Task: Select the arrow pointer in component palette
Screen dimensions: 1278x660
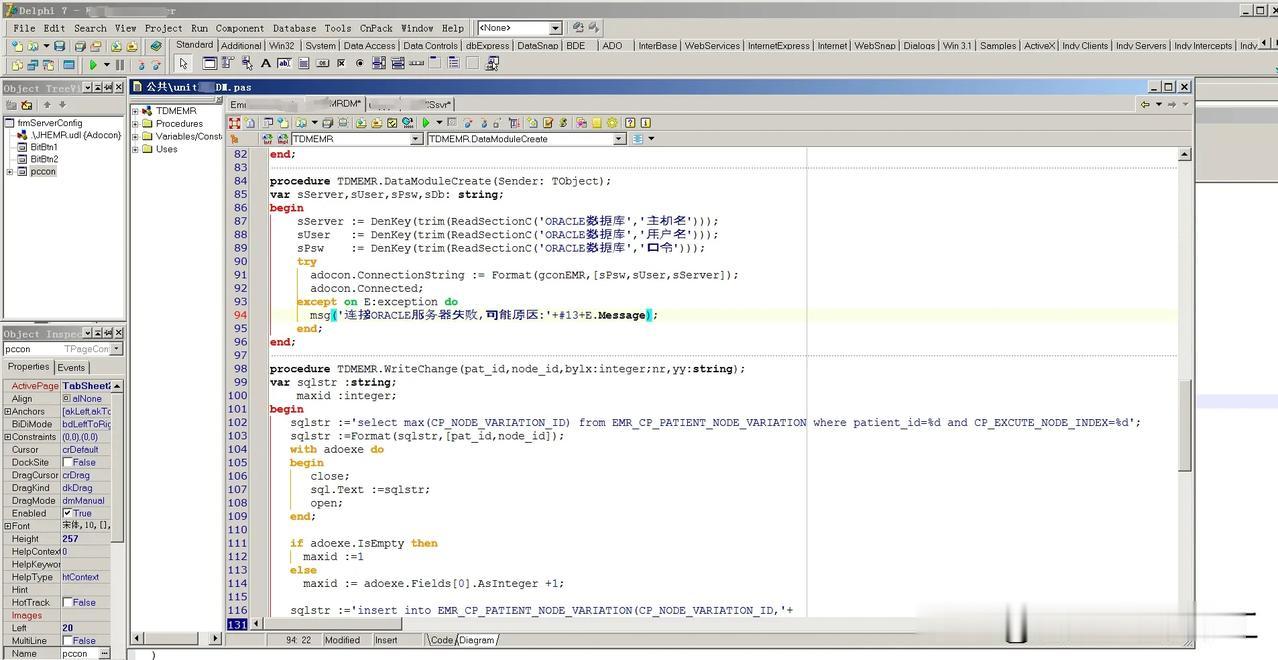Action: tap(183, 63)
